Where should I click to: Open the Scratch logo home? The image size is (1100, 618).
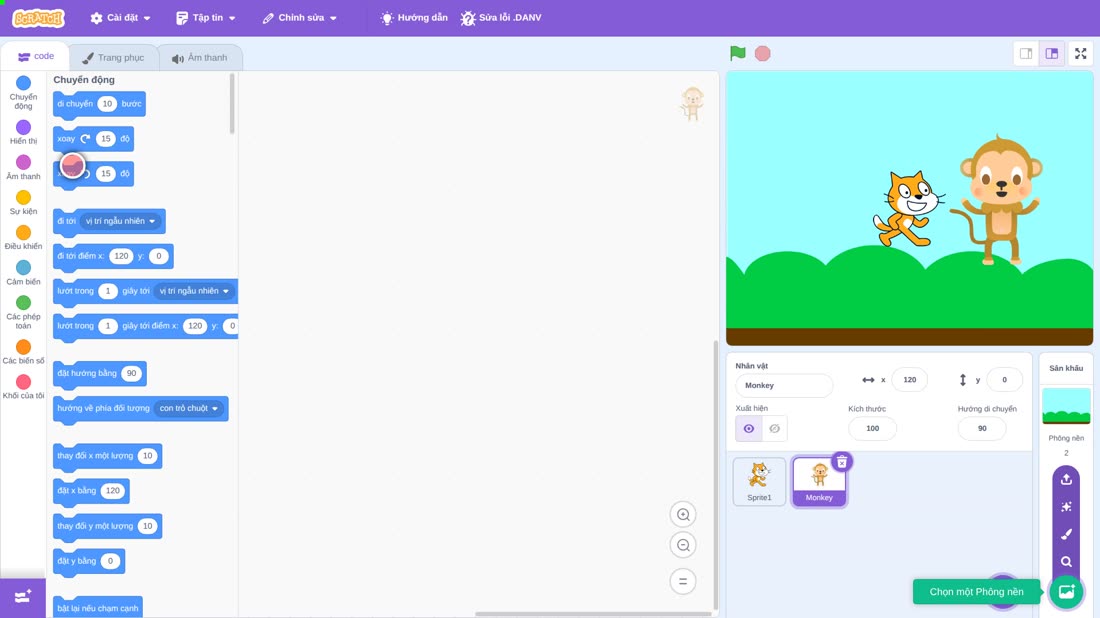39,18
